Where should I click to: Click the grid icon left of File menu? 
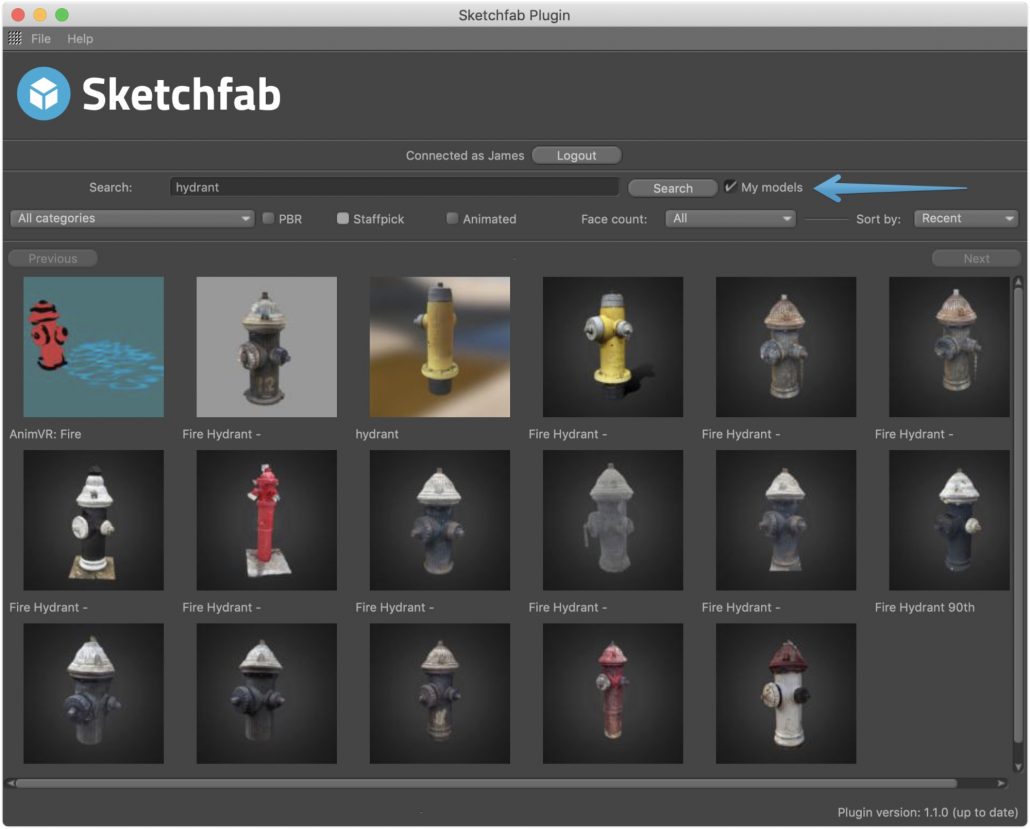pyautogui.click(x=15, y=39)
